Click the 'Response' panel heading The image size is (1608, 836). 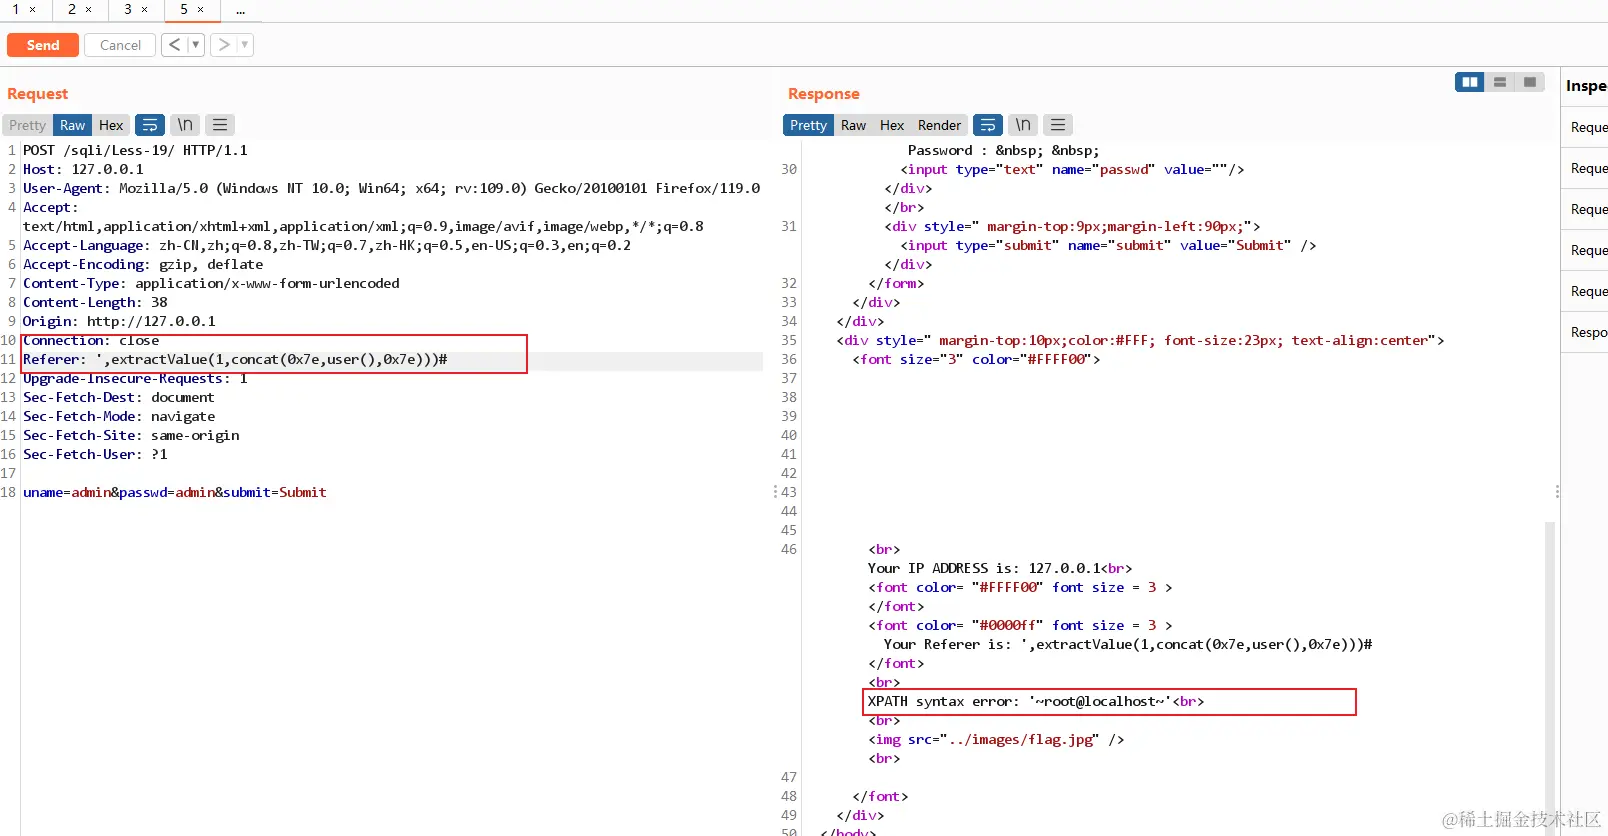[x=824, y=93]
